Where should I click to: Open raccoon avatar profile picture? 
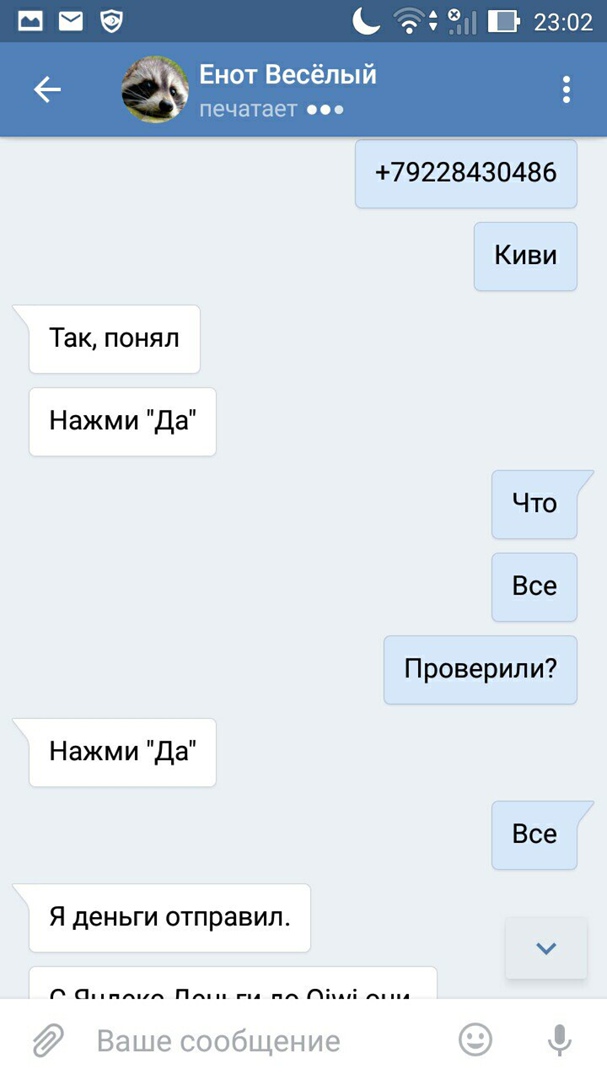point(155,90)
